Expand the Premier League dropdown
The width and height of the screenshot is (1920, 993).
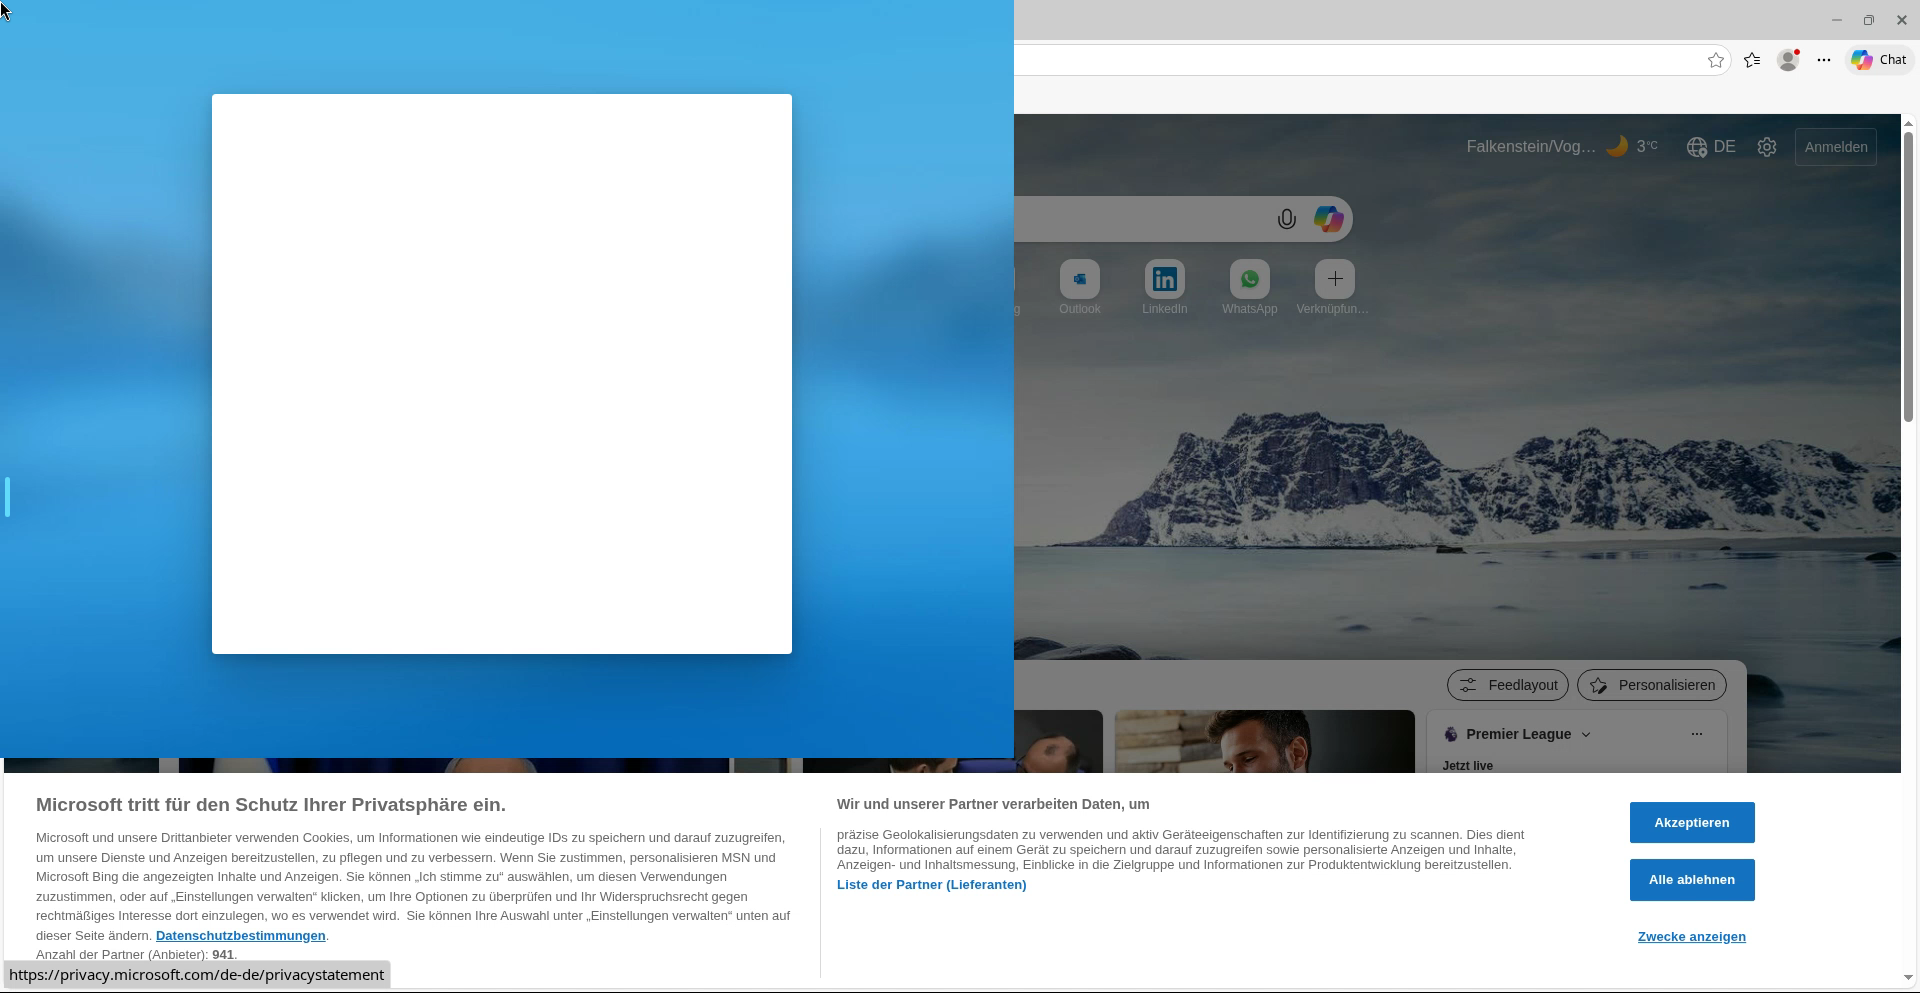(x=1586, y=735)
